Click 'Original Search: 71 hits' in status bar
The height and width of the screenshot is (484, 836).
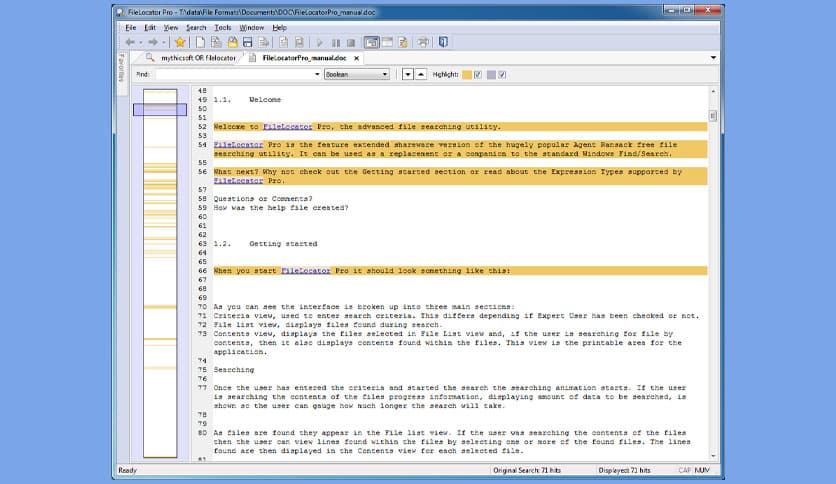coord(527,470)
